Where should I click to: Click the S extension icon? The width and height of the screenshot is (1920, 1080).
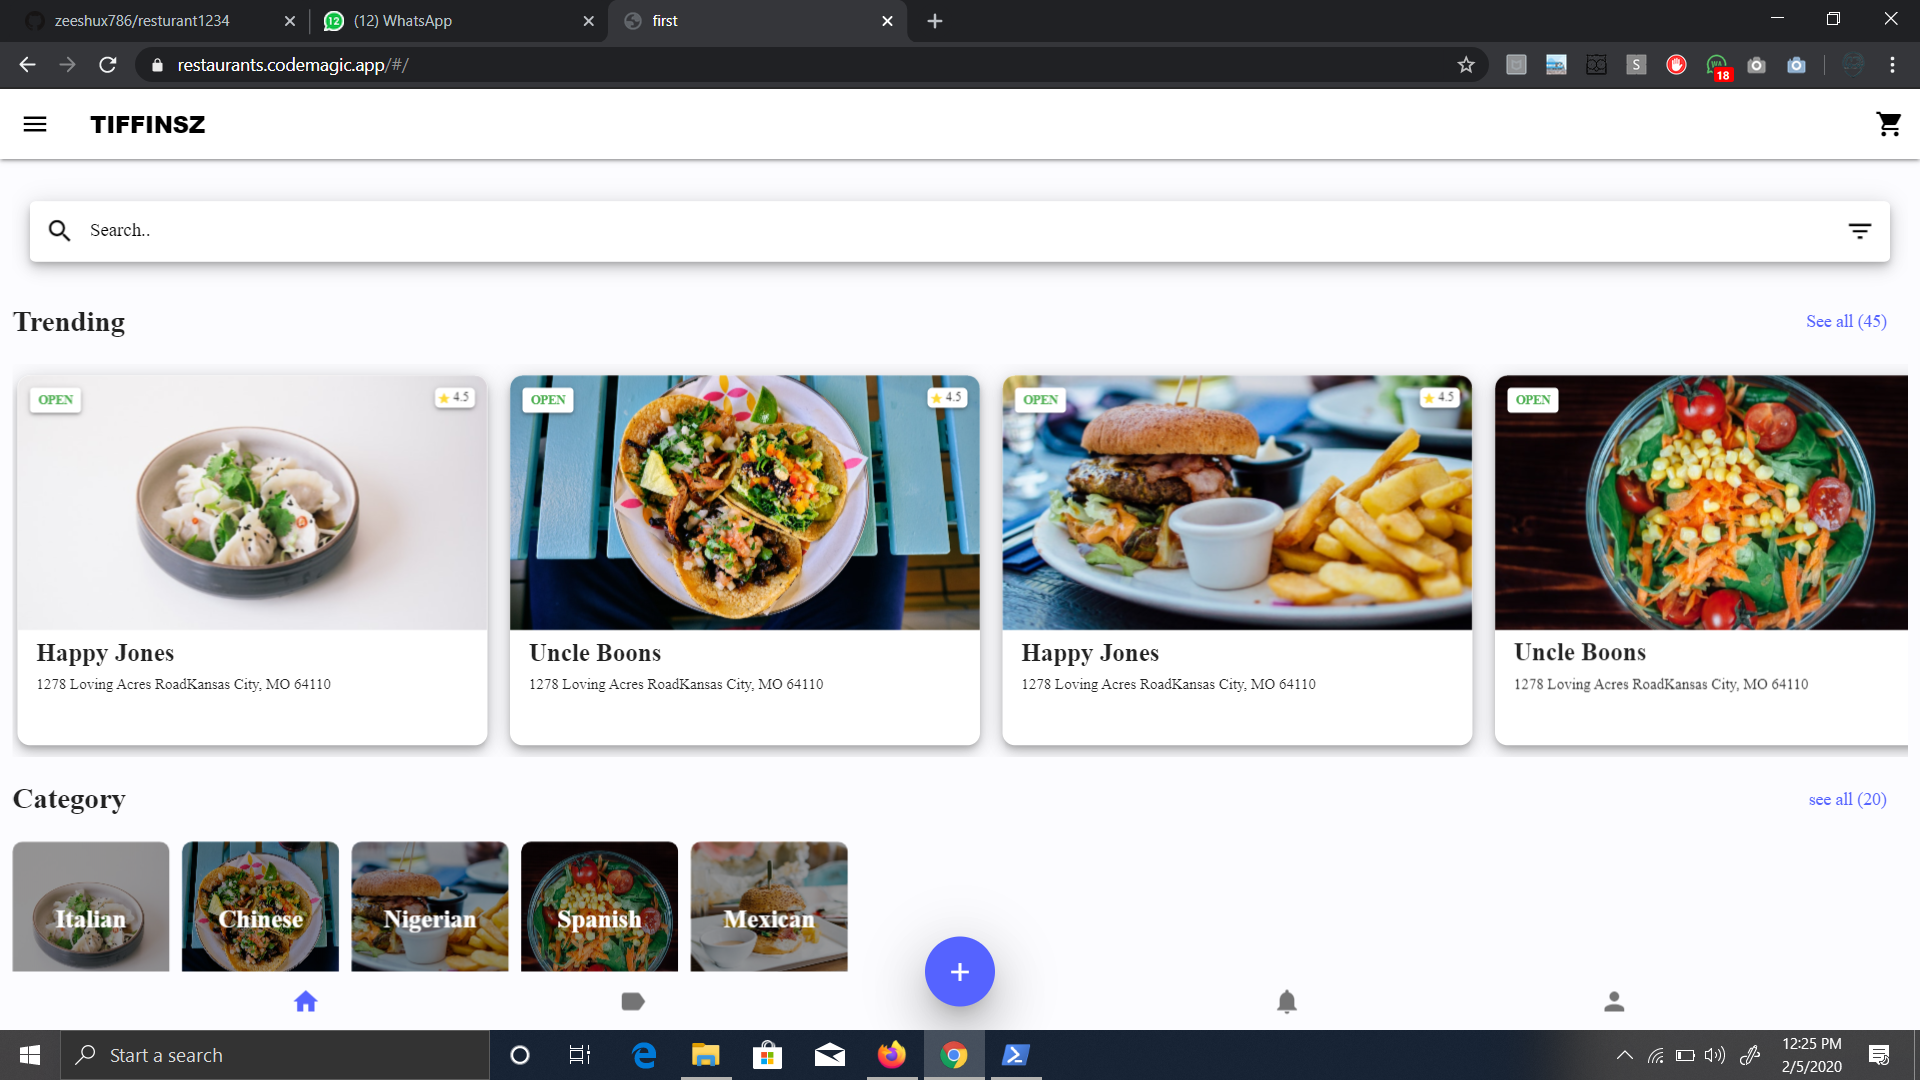1636,65
